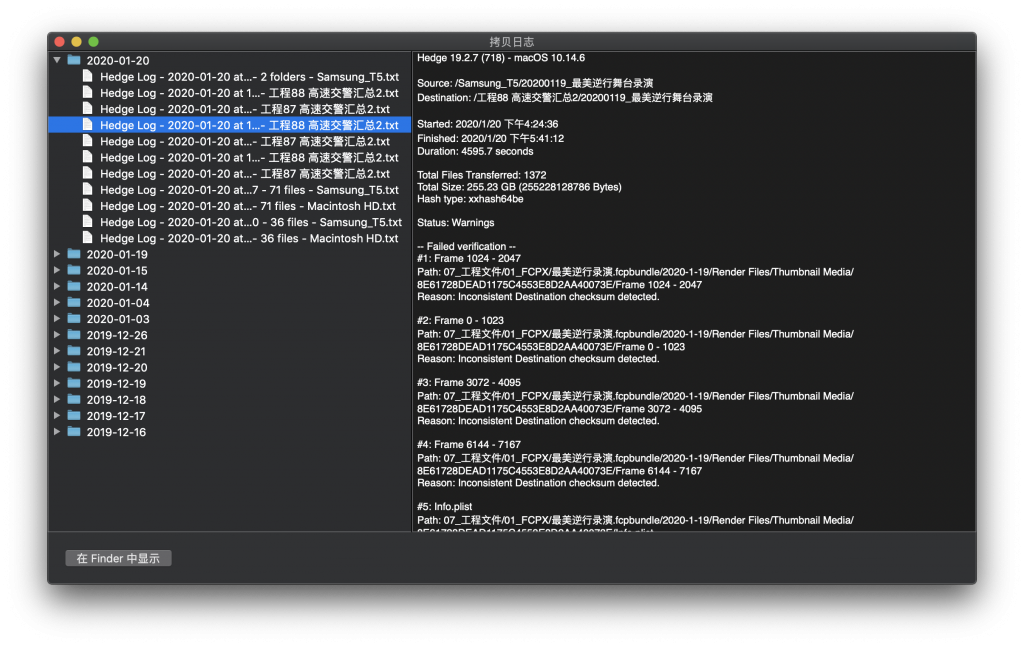The image size is (1024, 647).
Task: Click file icon of '2 folders - Samsung_T5.txt' log
Action: pyautogui.click(x=88, y=77)
